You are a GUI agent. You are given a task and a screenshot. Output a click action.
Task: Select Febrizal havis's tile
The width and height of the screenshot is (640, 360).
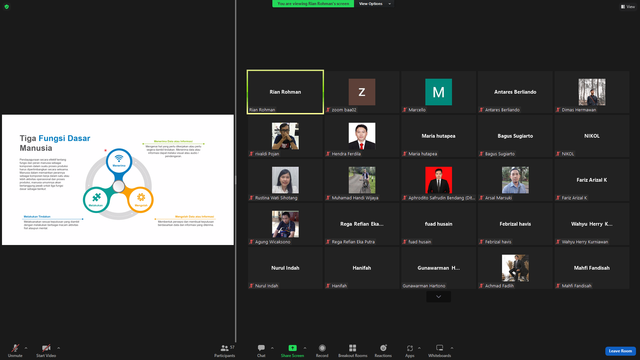click(x=515, y=224)
